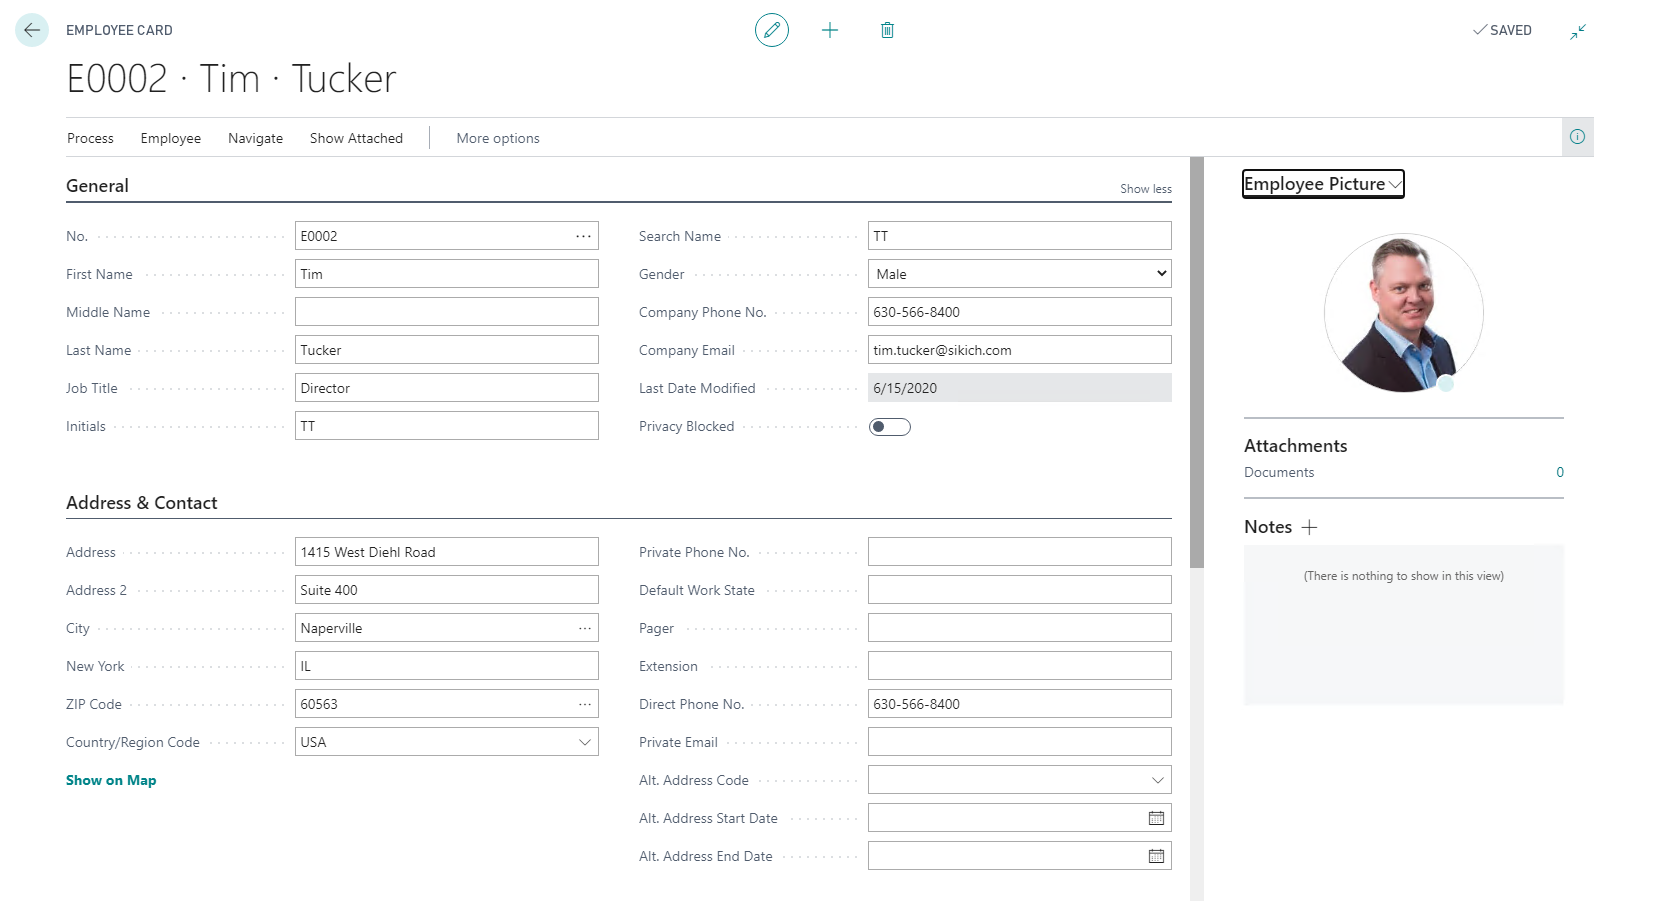Click the ellipsis in the No. field
1660x901 pixels.
click(x=583, y=236)
